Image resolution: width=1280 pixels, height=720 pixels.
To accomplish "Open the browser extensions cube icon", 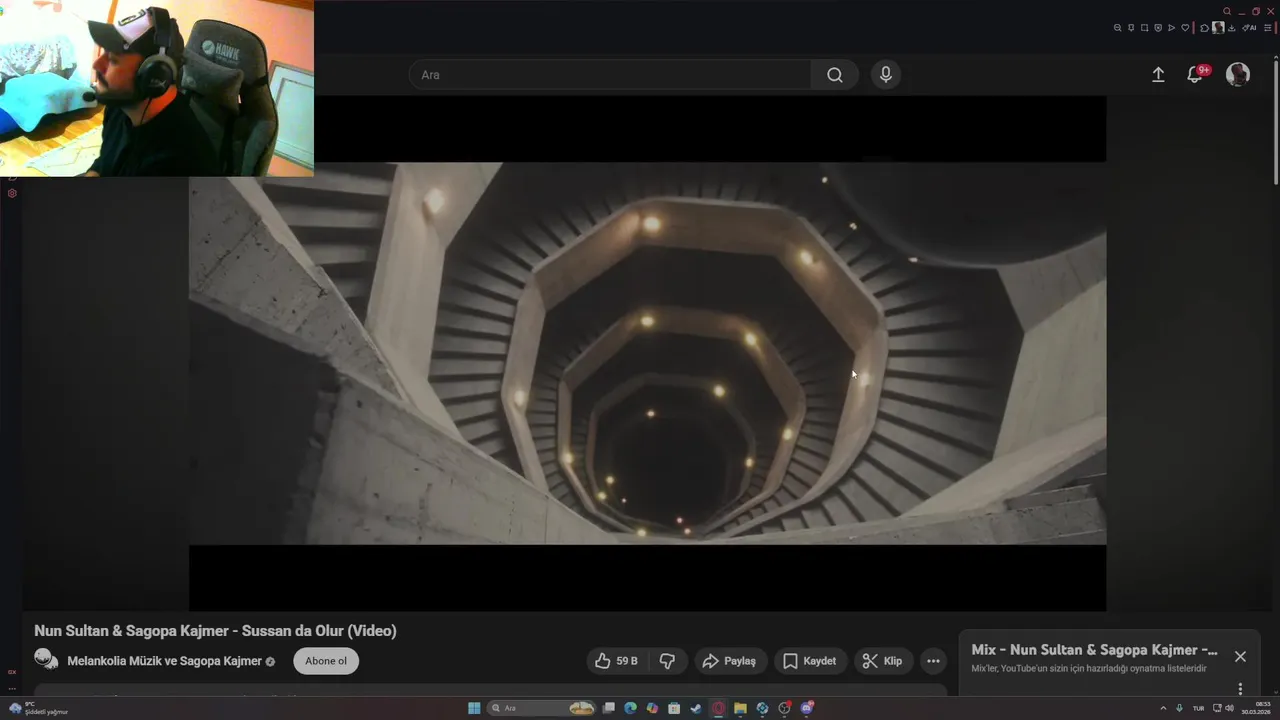I will [1204, 28].
